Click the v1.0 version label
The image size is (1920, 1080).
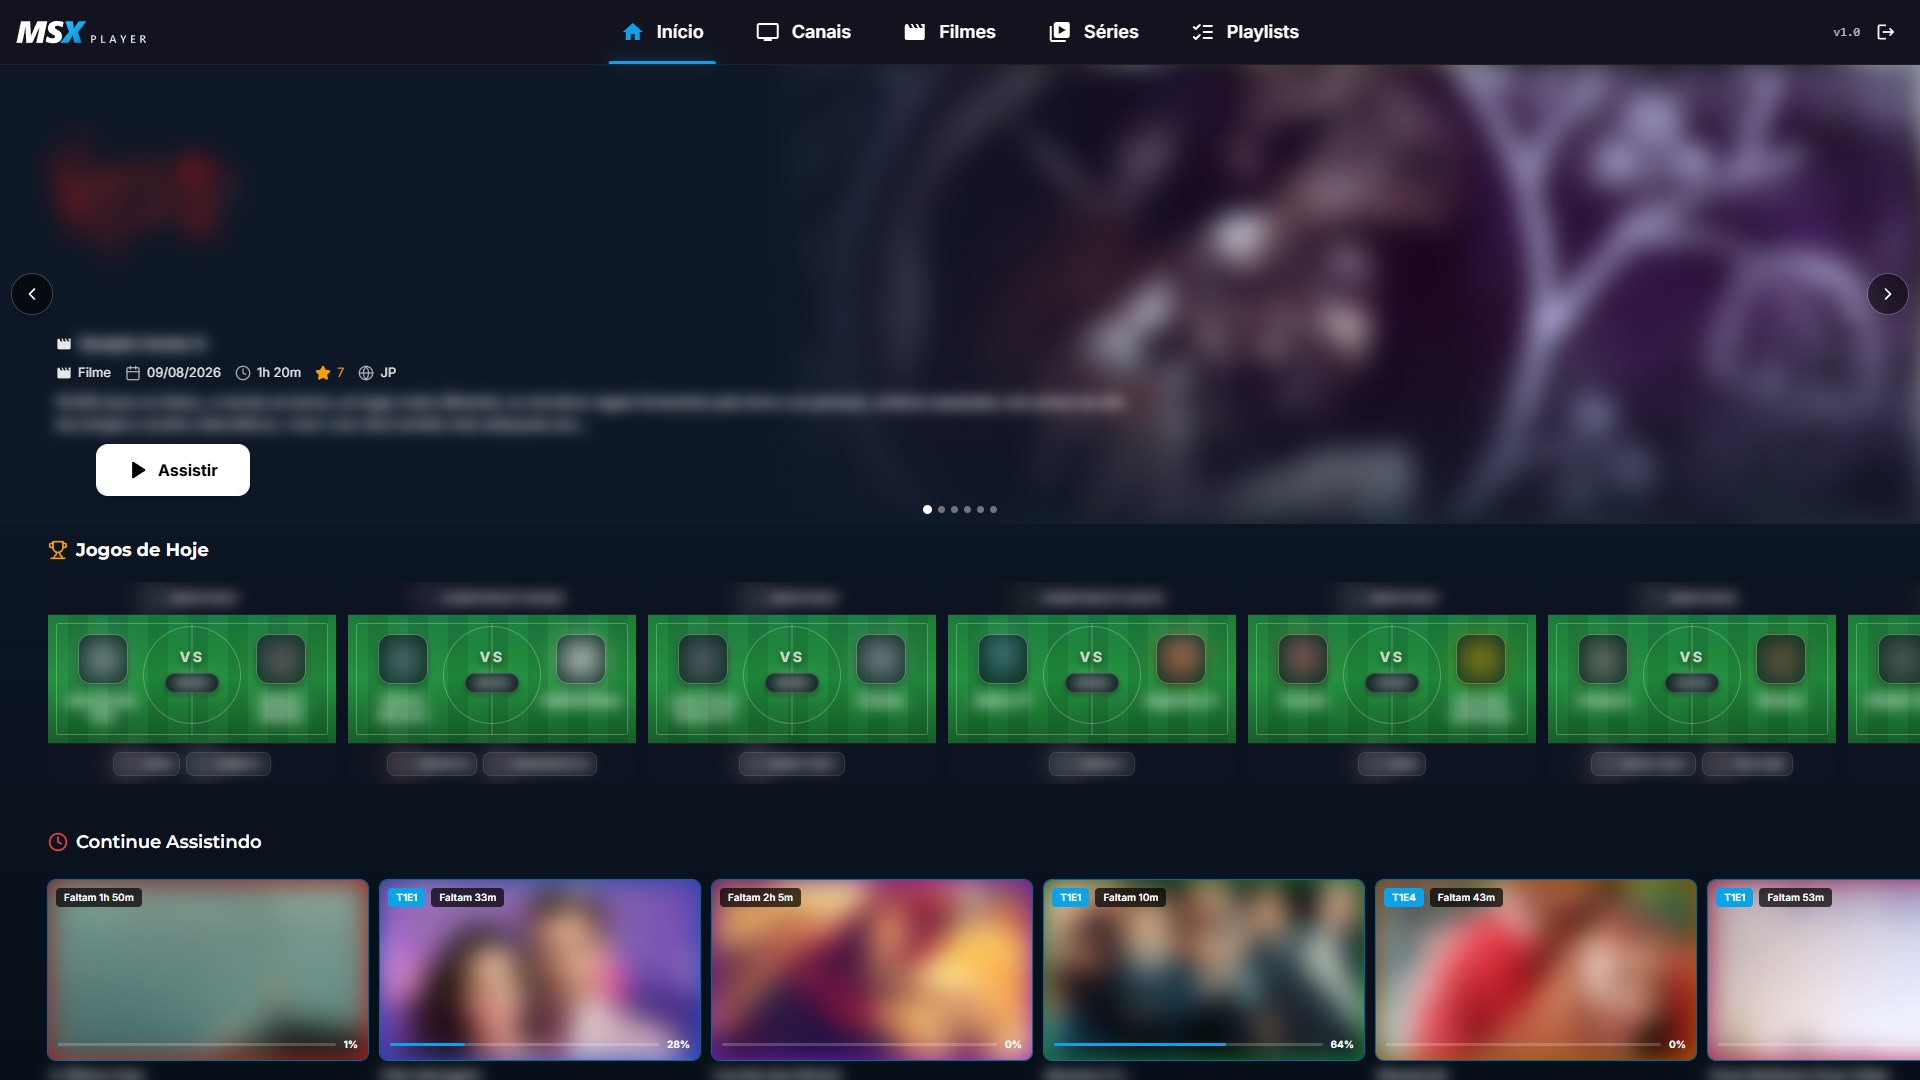[1846, 32]
